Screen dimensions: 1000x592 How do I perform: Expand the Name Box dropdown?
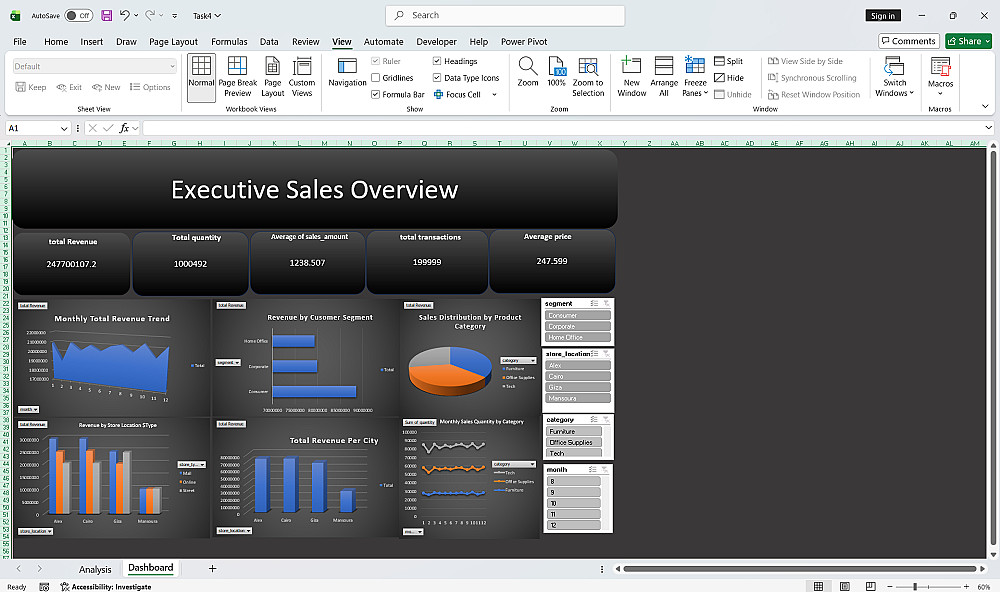[x=64, y=128]
